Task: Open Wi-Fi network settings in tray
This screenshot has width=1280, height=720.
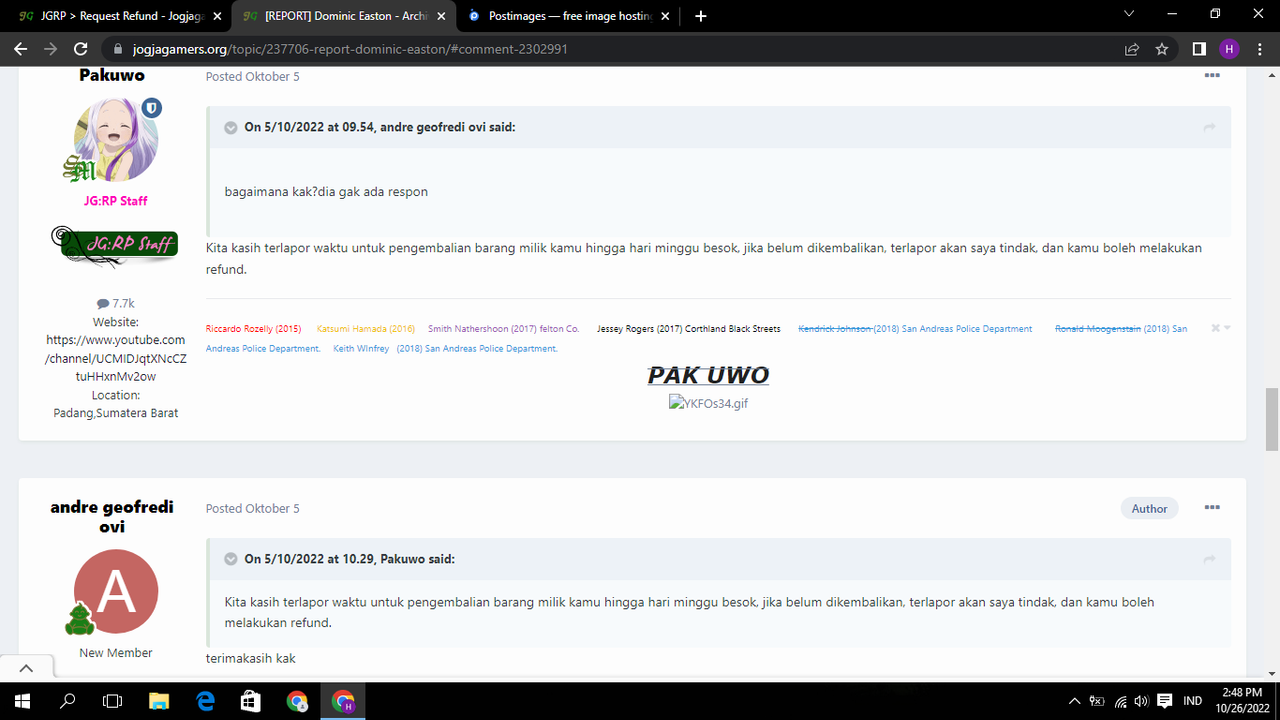Action: coord(1120,701)
